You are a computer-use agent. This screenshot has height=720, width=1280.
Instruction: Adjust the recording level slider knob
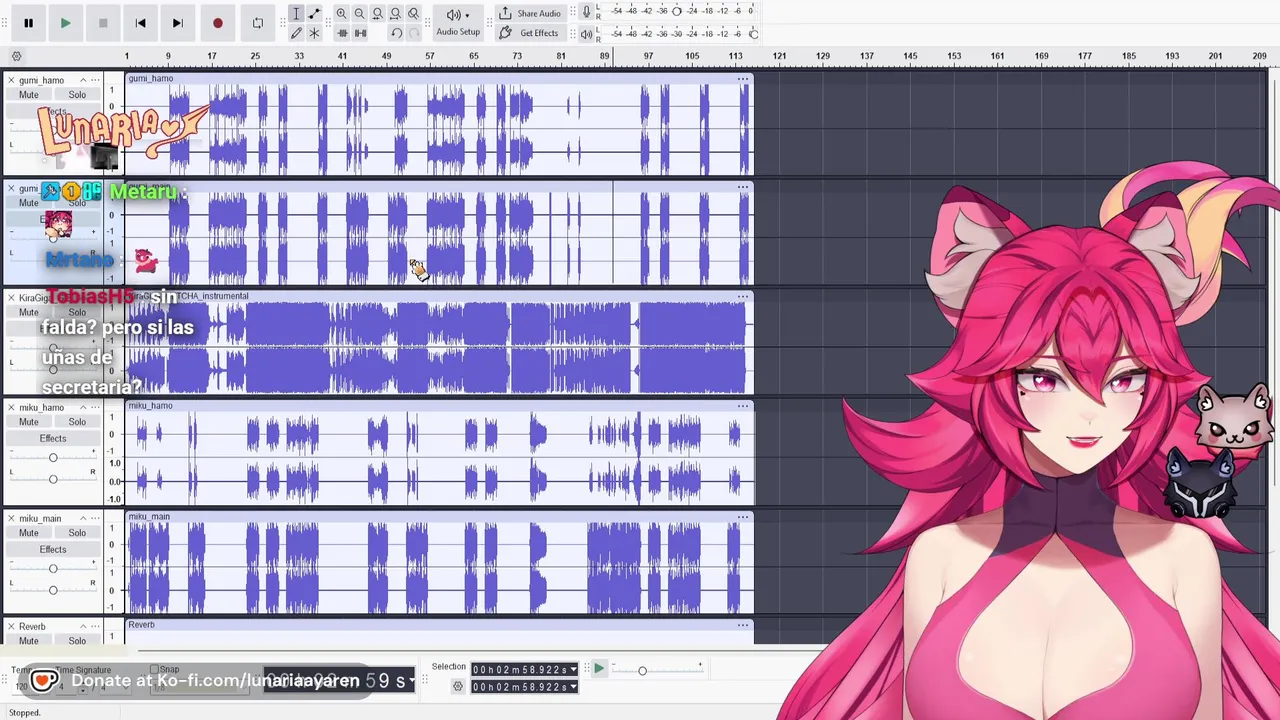point(677,11)
